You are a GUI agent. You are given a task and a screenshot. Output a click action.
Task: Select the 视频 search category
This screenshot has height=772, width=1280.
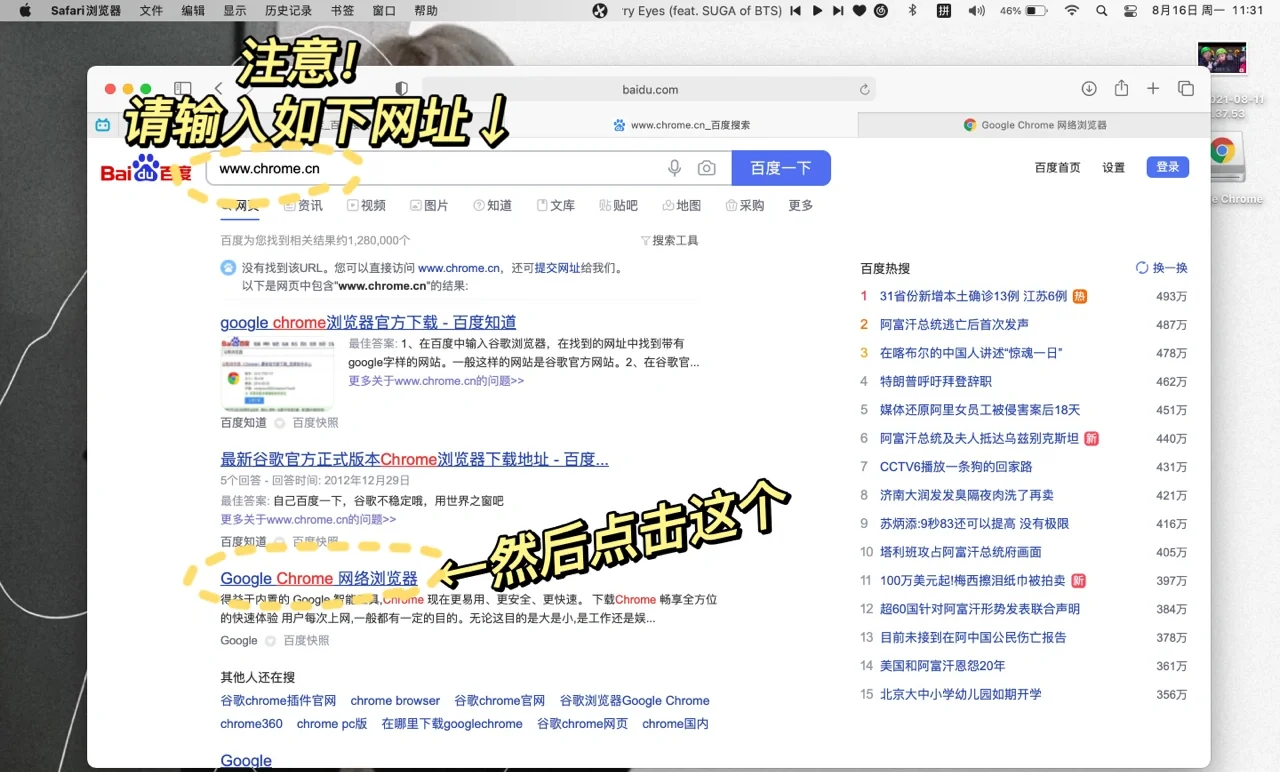click(x=366, y=205)
